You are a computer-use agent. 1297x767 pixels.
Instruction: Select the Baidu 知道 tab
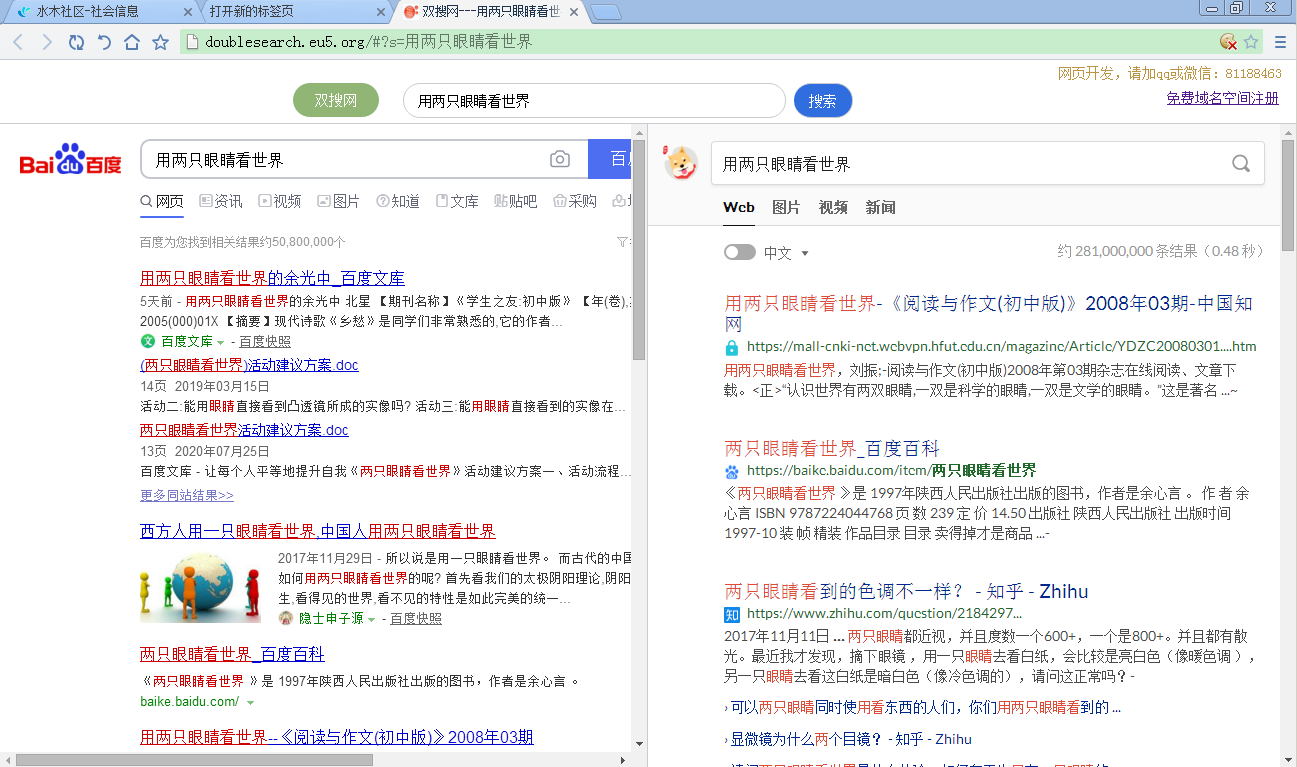tap(398, 201)
